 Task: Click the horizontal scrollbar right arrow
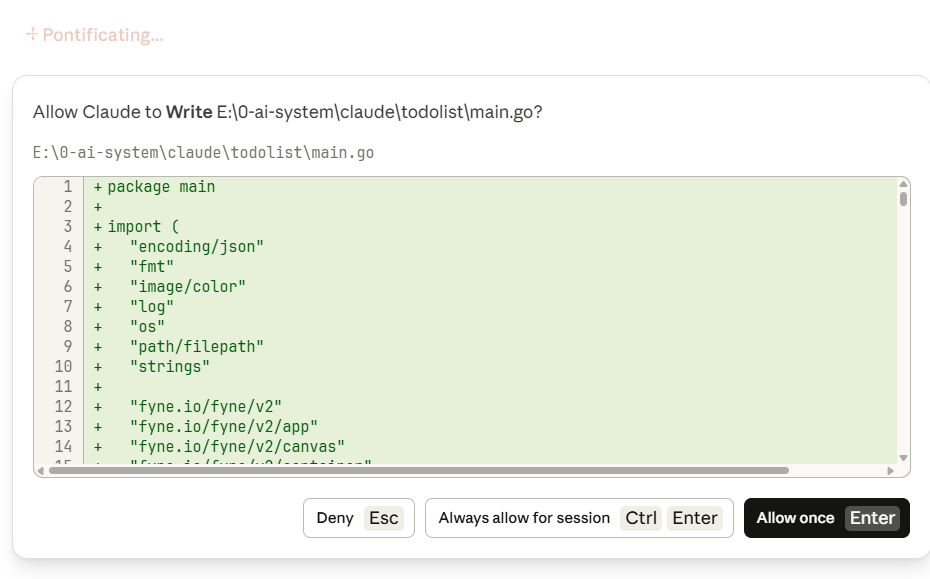pos(890,470)
